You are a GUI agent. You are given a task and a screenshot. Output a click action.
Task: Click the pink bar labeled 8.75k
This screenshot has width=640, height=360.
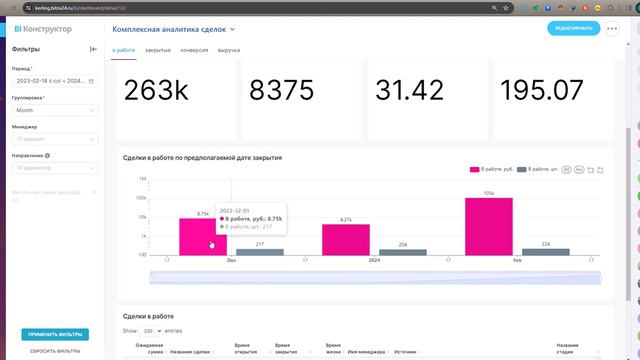pyautogui.click(x=203, y=237)
